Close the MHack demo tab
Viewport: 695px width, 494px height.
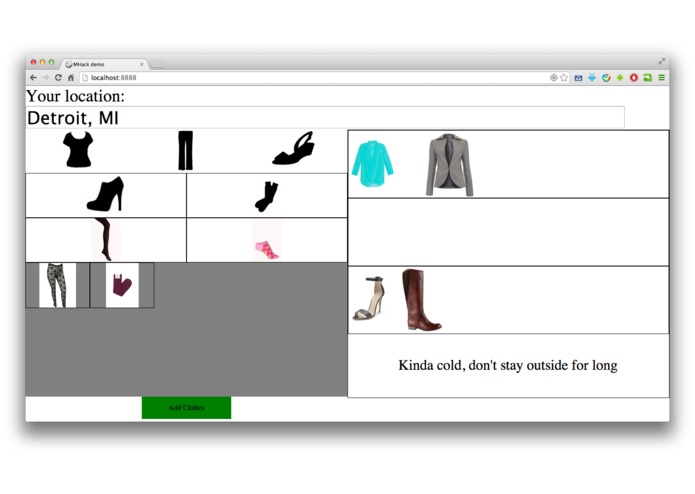[141, 64]
